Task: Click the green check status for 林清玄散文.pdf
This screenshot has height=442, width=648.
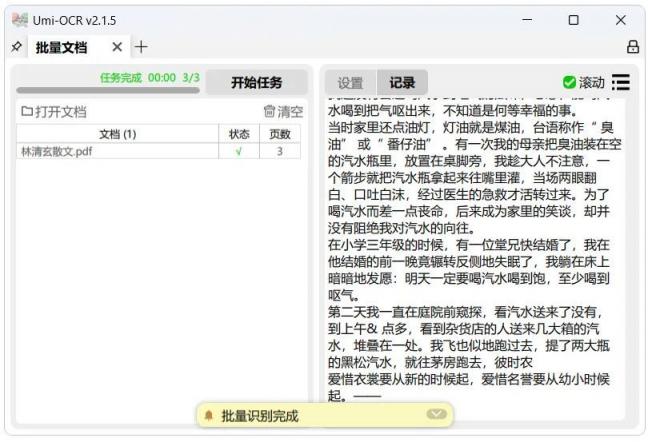Action: pos(238,151)
